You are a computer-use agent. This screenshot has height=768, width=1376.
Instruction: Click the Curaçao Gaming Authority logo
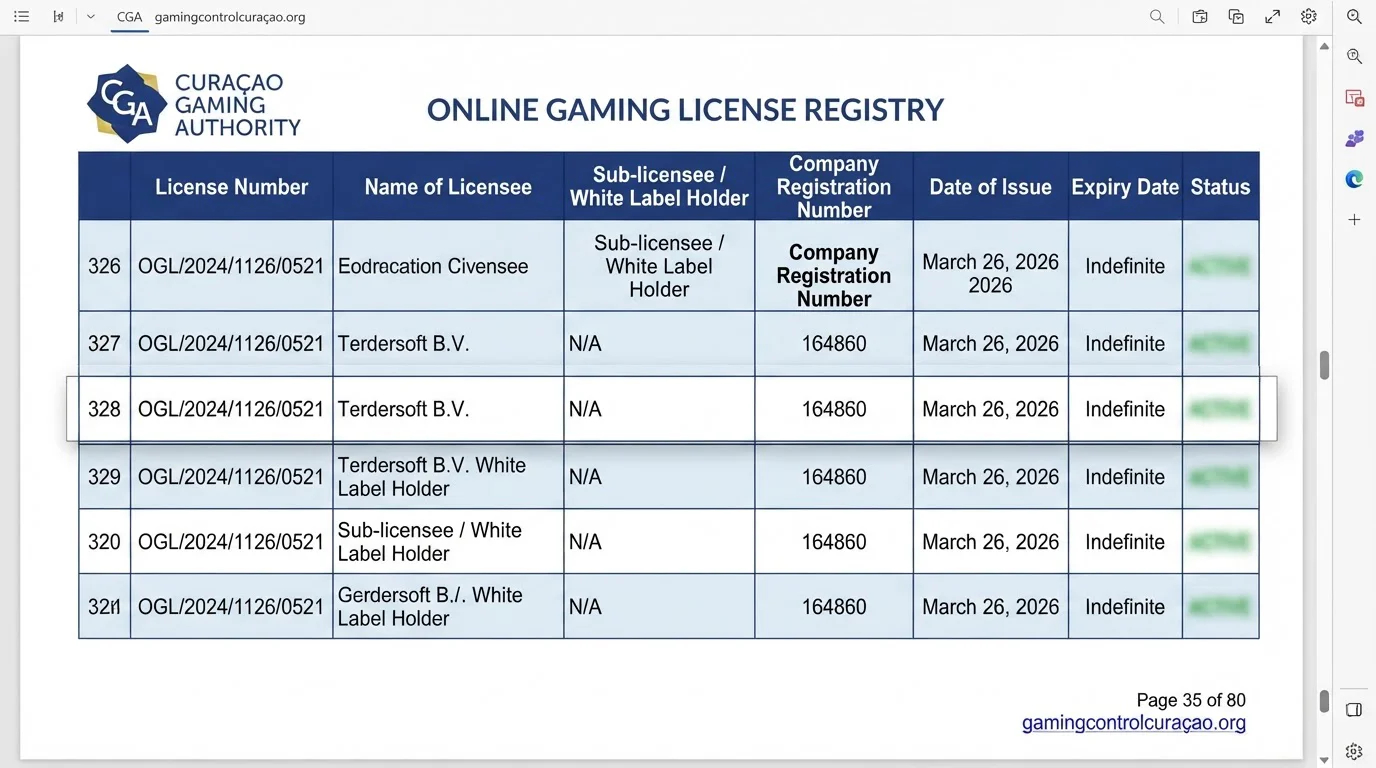click(193, 104)
